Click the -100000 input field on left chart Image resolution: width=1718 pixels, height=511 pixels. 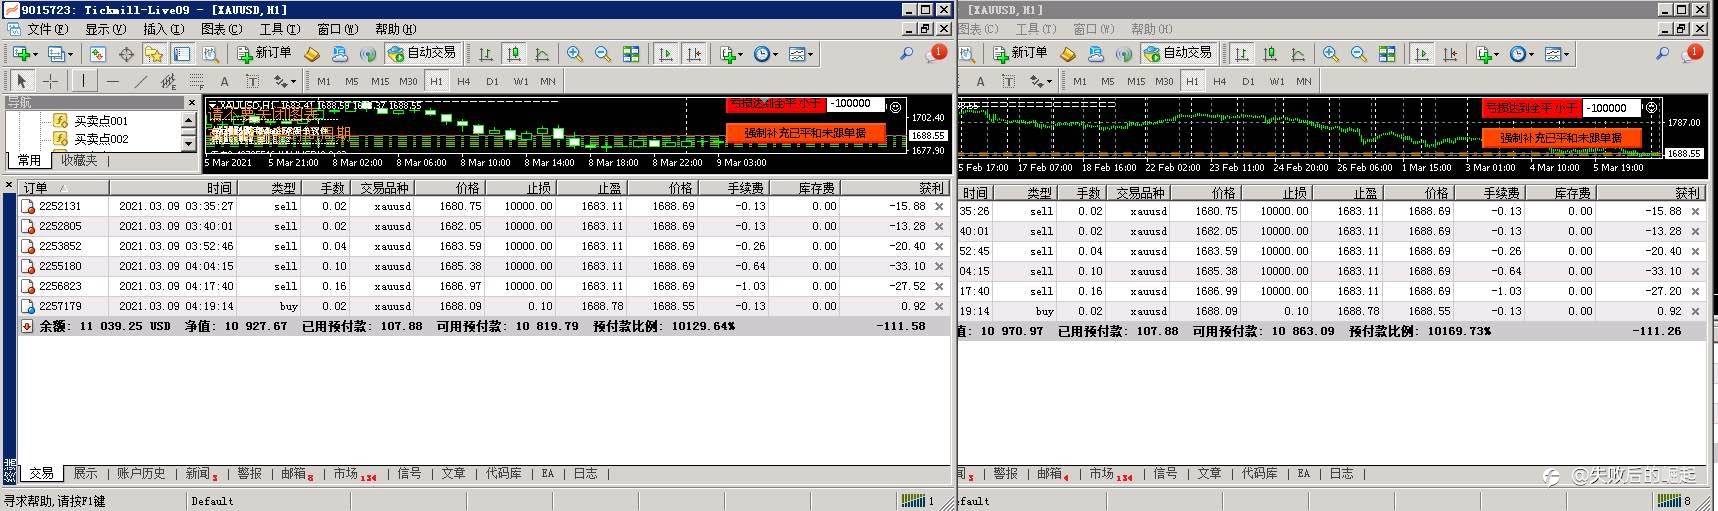857,103
